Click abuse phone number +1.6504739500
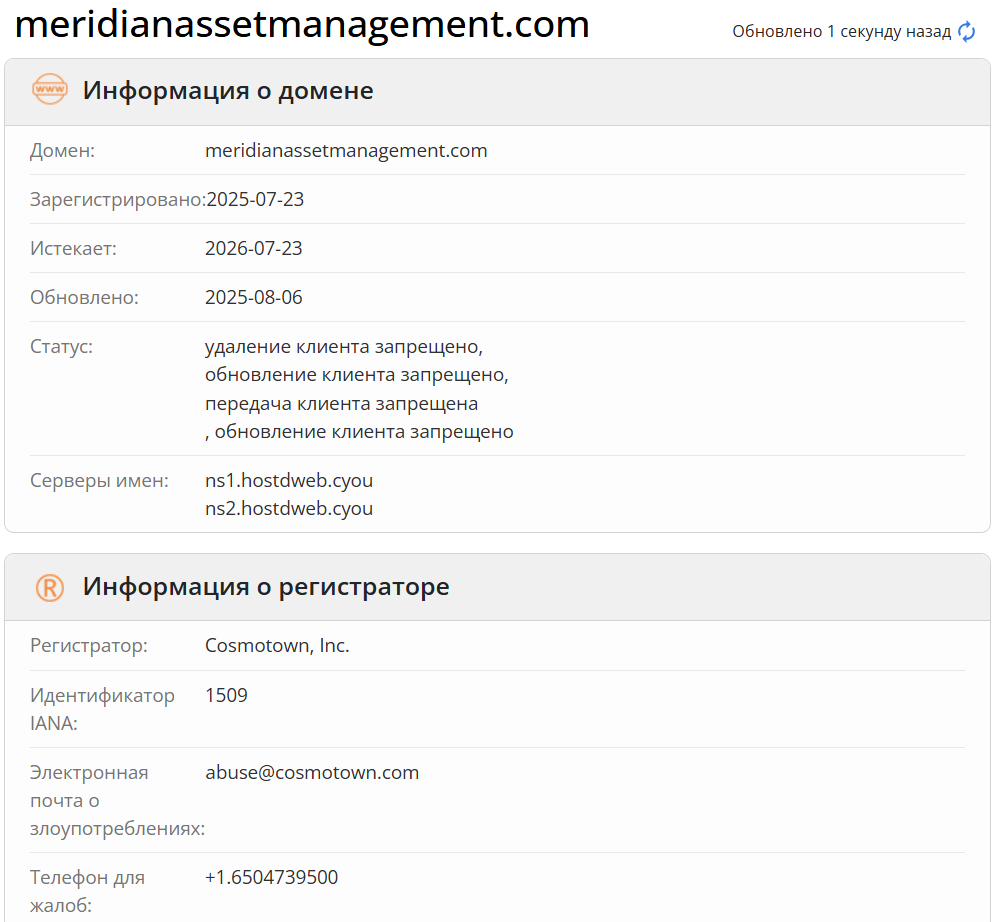997x922 pixels. tap(272, 877)
